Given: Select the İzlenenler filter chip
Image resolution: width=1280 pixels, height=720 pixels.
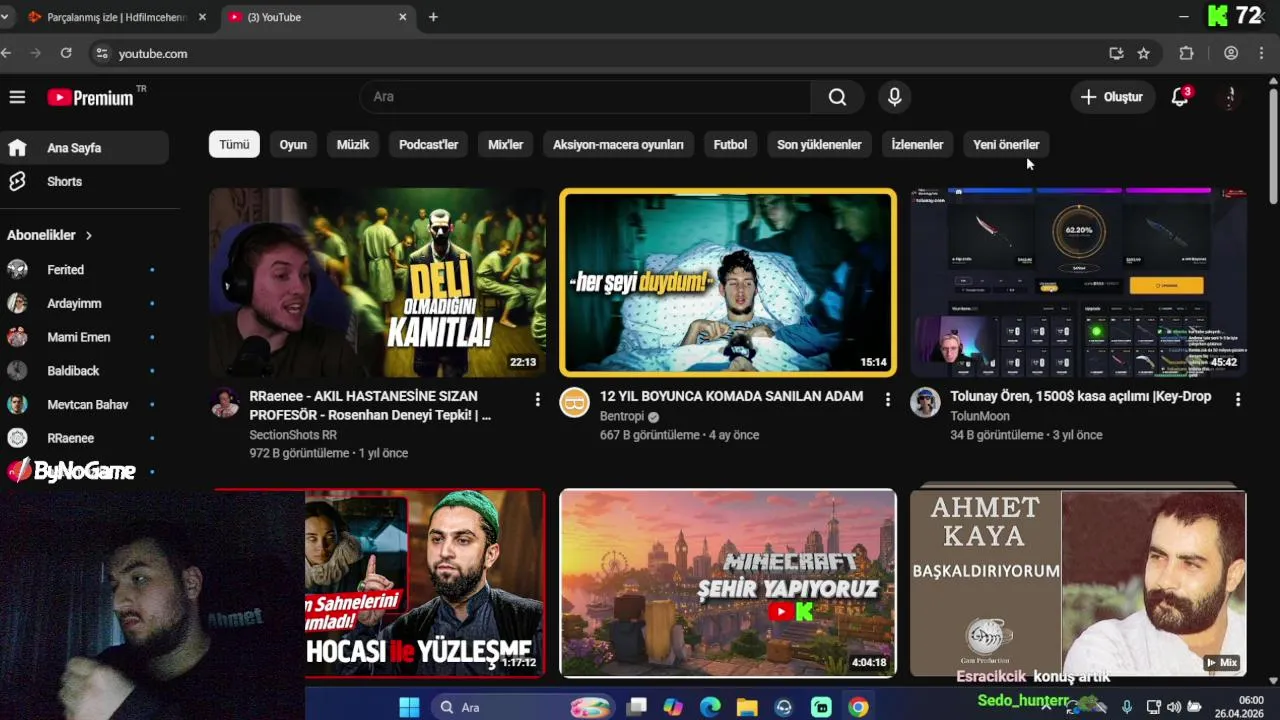Looking at the screenshot, I should [917, 145].
